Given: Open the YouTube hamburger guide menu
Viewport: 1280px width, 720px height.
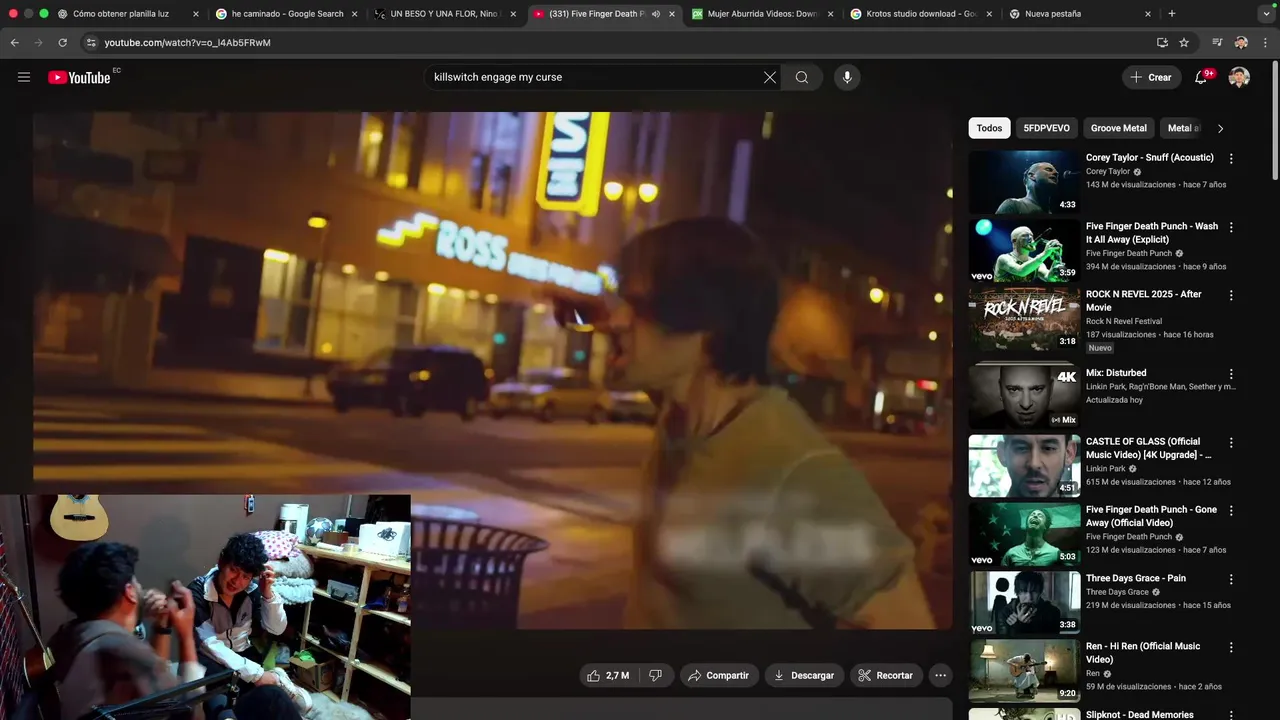Looking at the screenshot, I should coord(24,77).
